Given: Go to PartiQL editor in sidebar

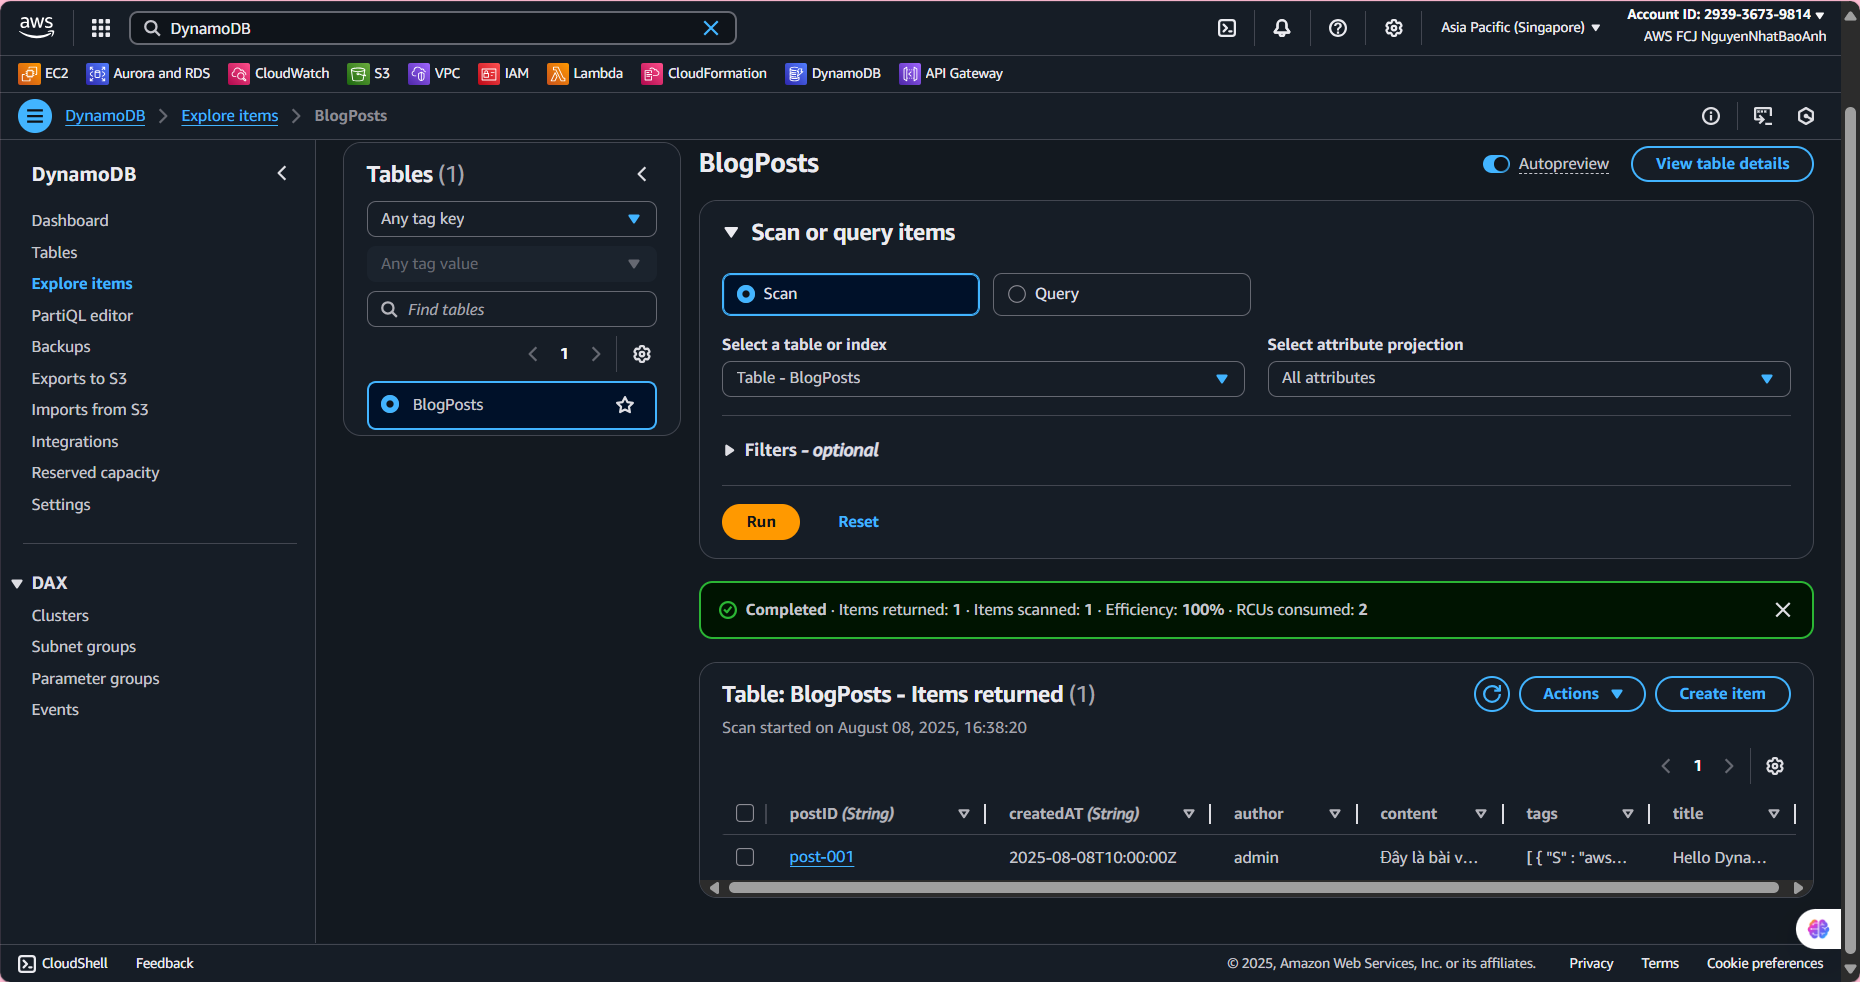Looking at the screenshot, I should [x=82, y=315].
